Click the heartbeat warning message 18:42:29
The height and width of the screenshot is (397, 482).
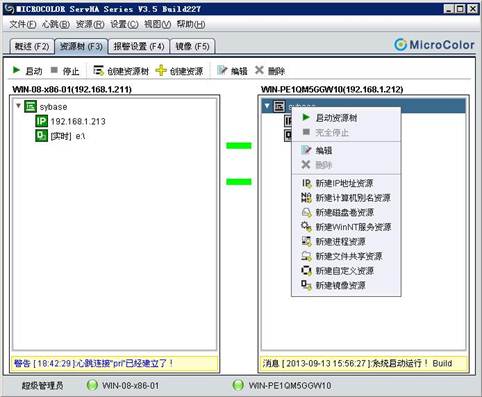point(94,363)
